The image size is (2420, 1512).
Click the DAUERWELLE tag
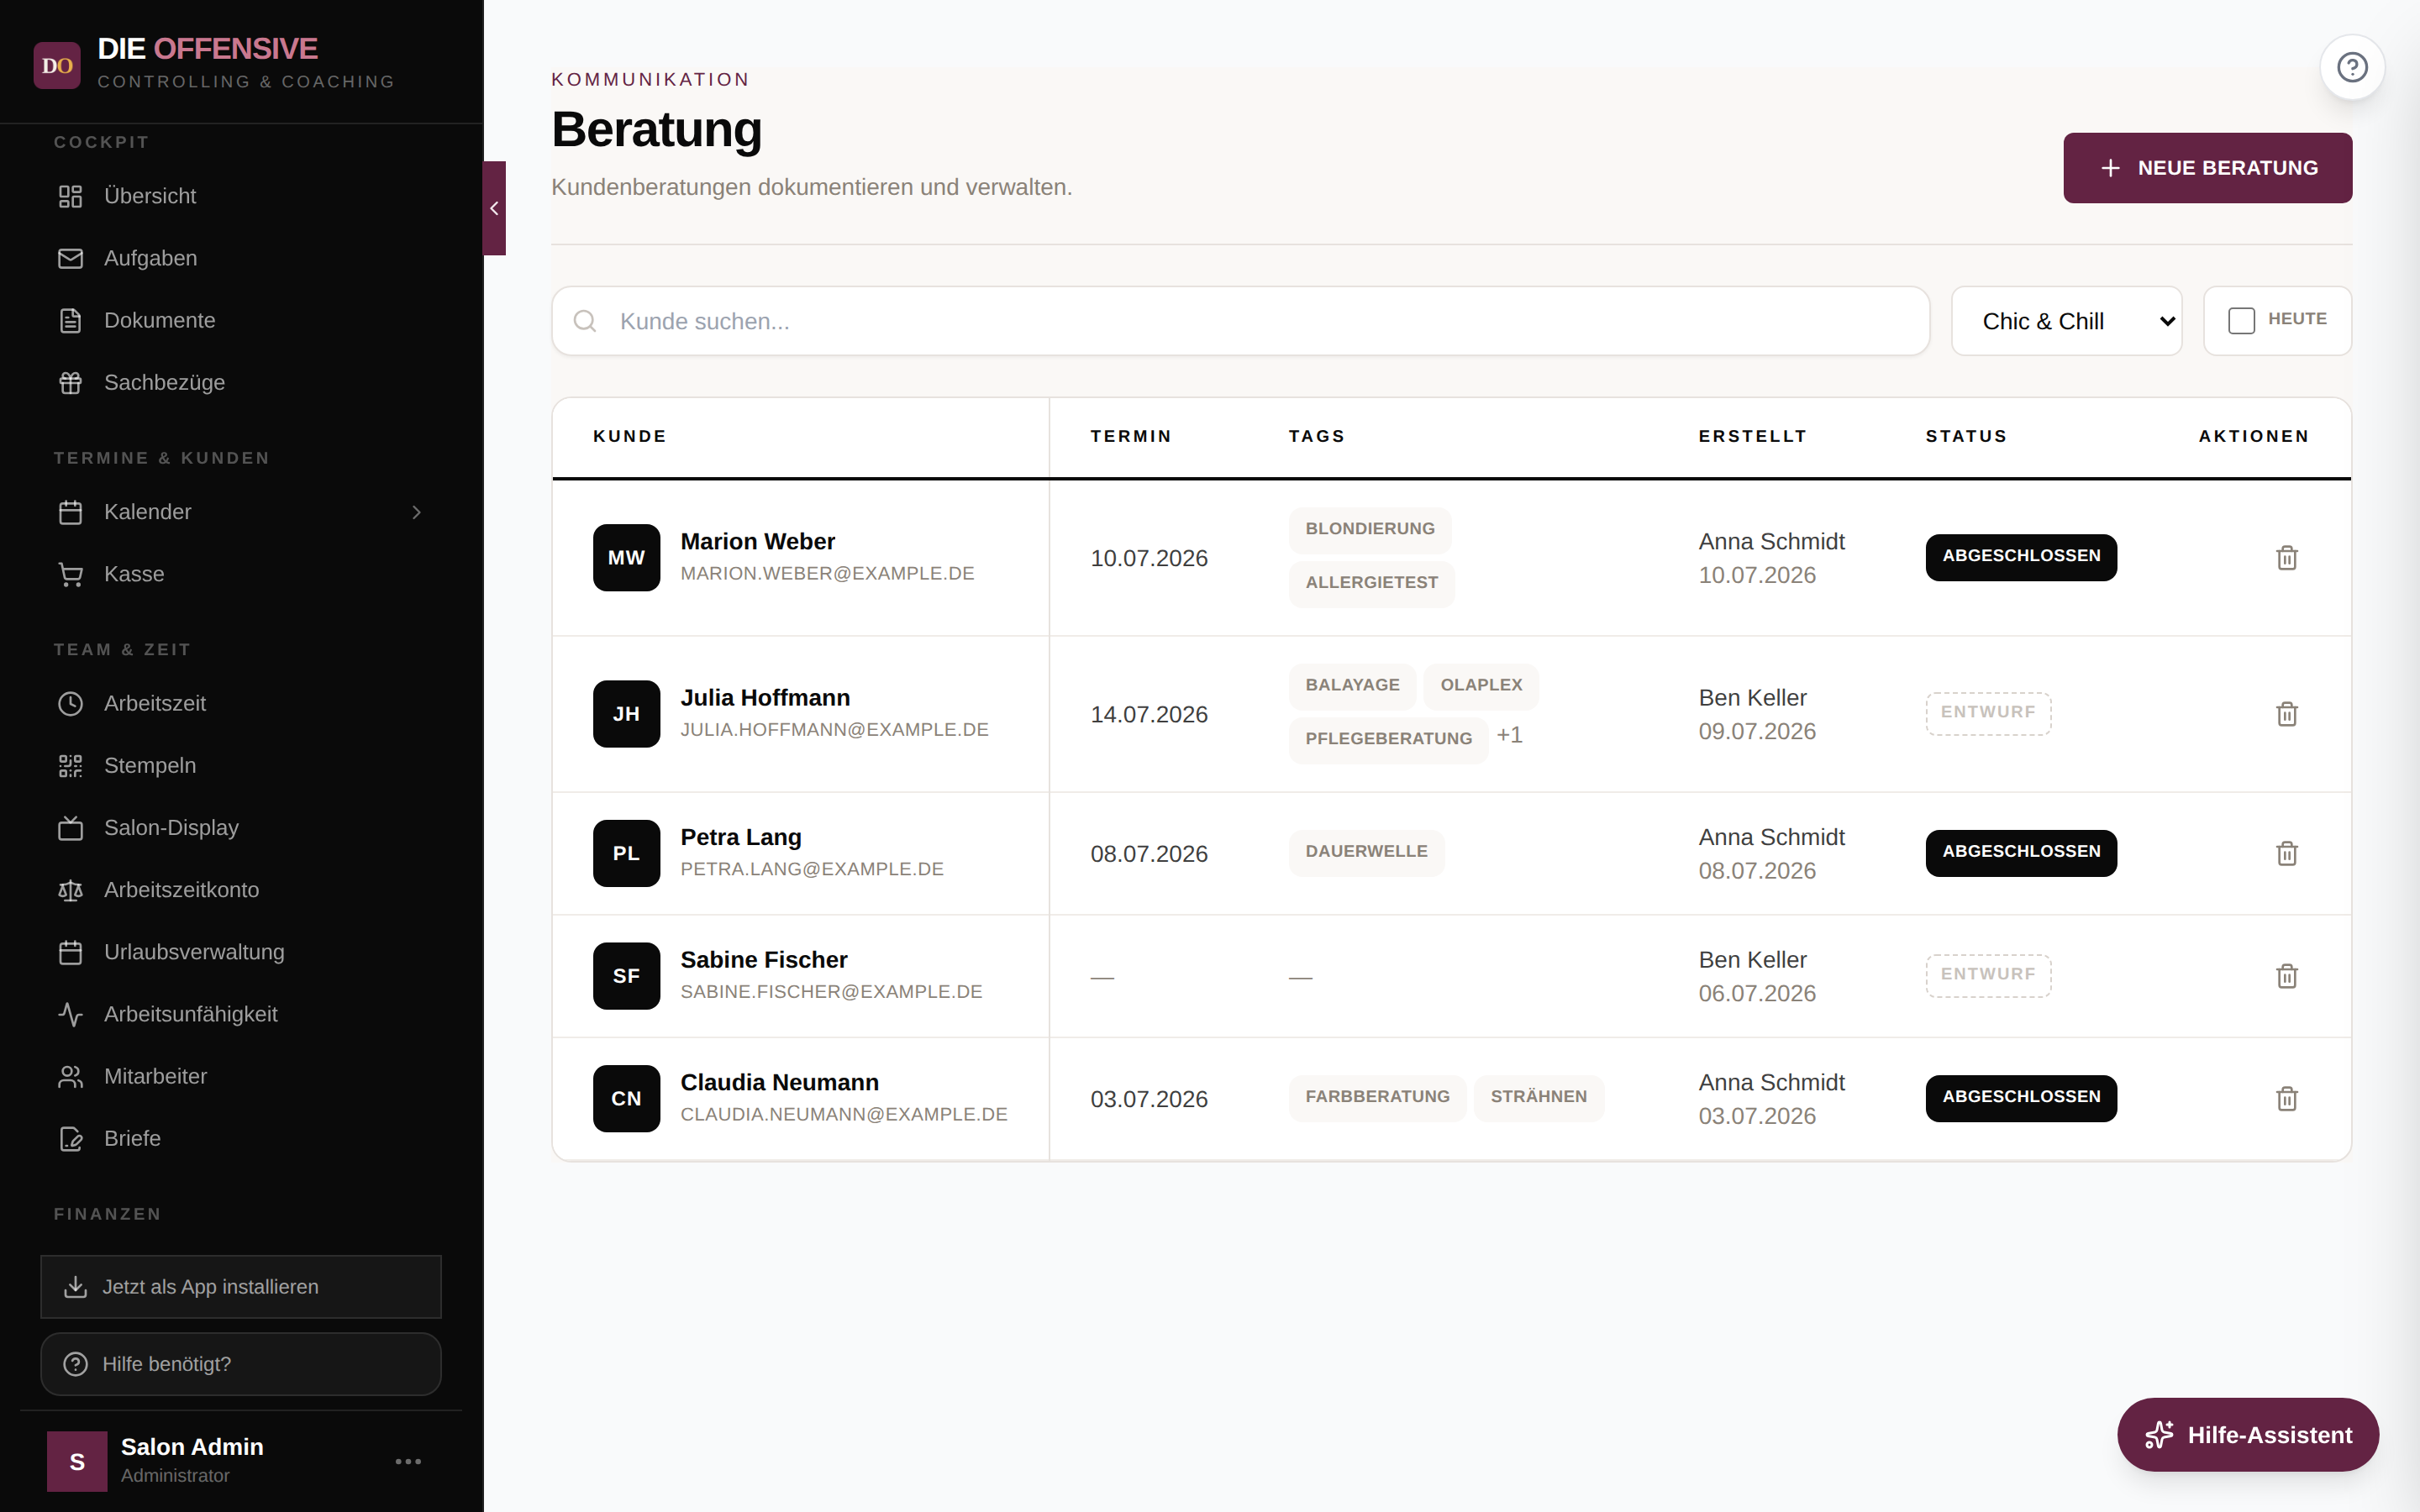tap(1366, 852)
